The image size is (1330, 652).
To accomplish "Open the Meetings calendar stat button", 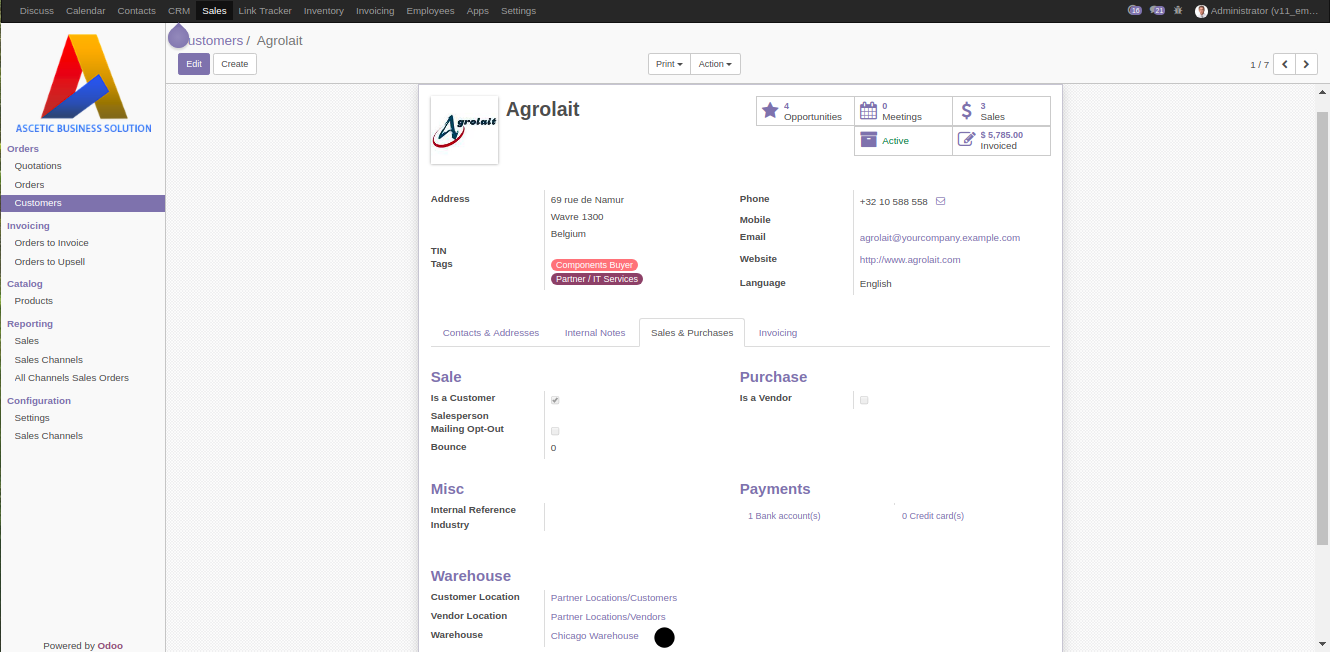I will click(903, 111).
